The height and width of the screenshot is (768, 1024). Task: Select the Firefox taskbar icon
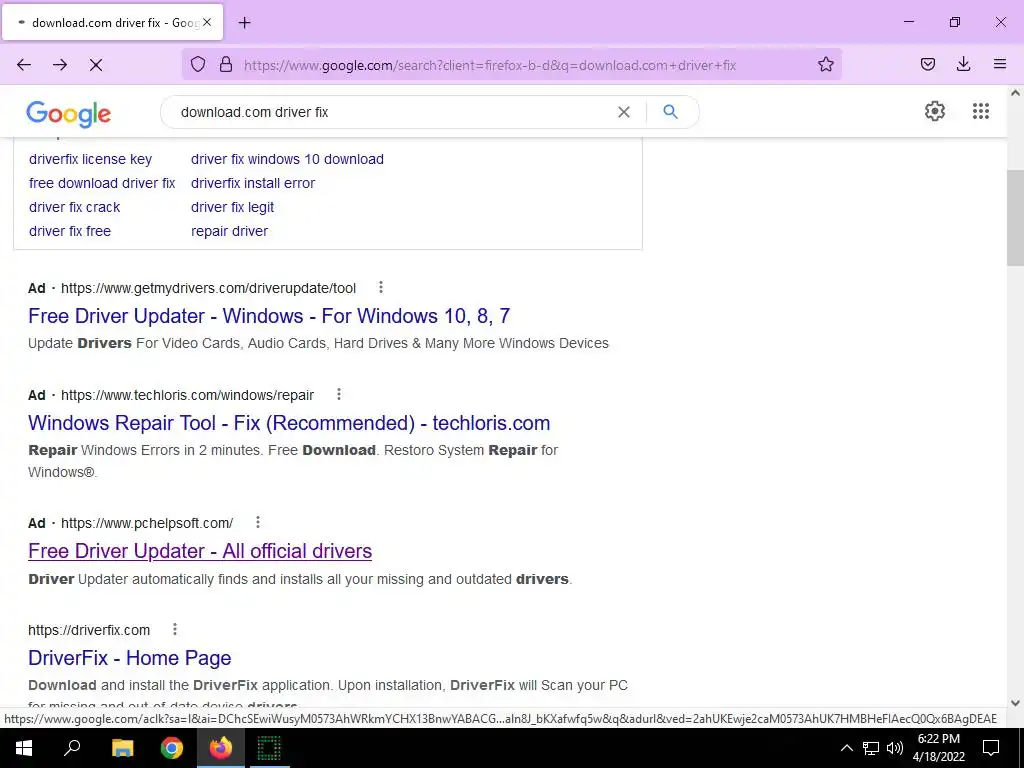(x=221, y=748)
